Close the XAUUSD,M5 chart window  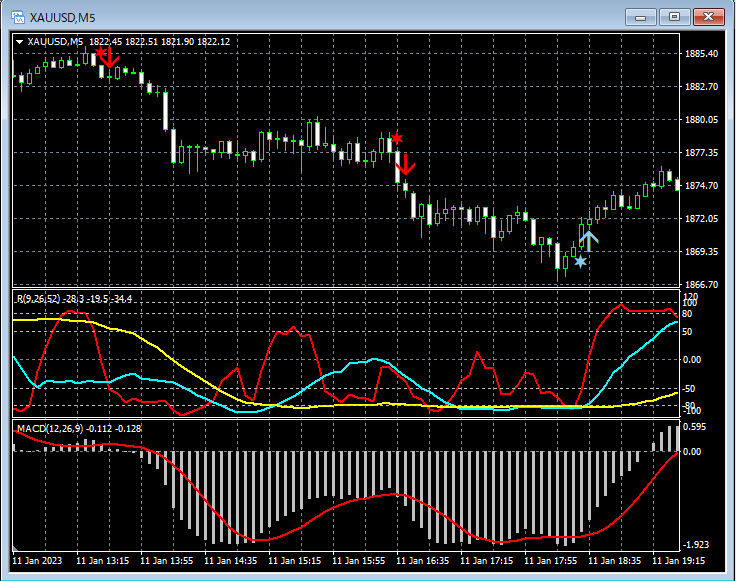(x=709, y=16)
